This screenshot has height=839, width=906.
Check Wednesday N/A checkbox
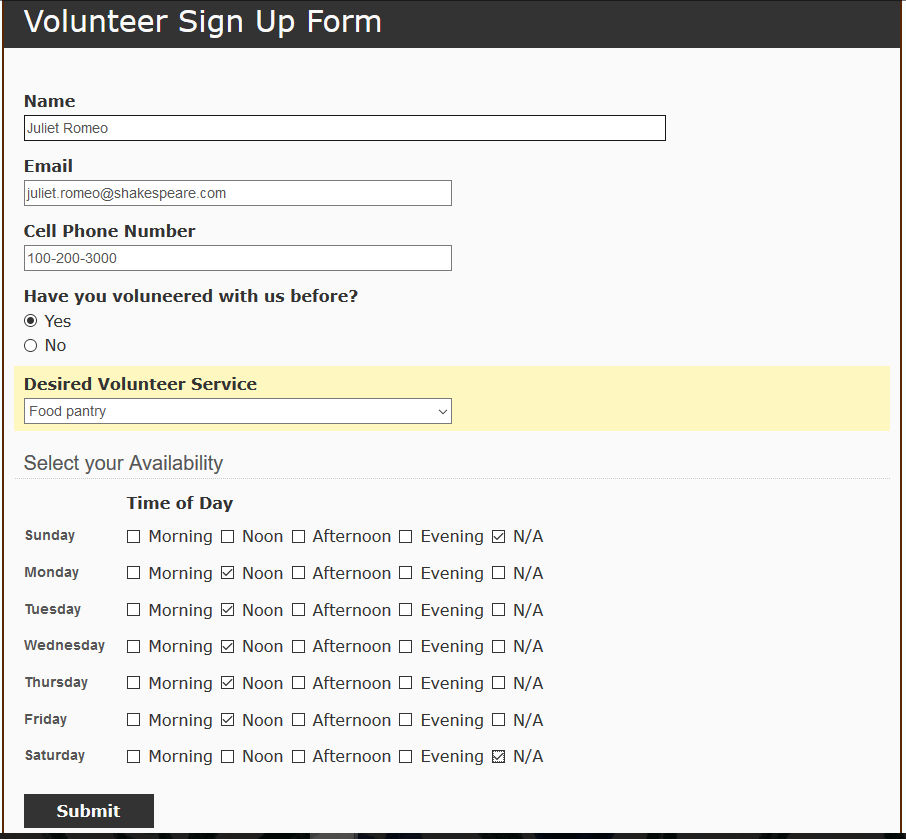pos(499,647)
